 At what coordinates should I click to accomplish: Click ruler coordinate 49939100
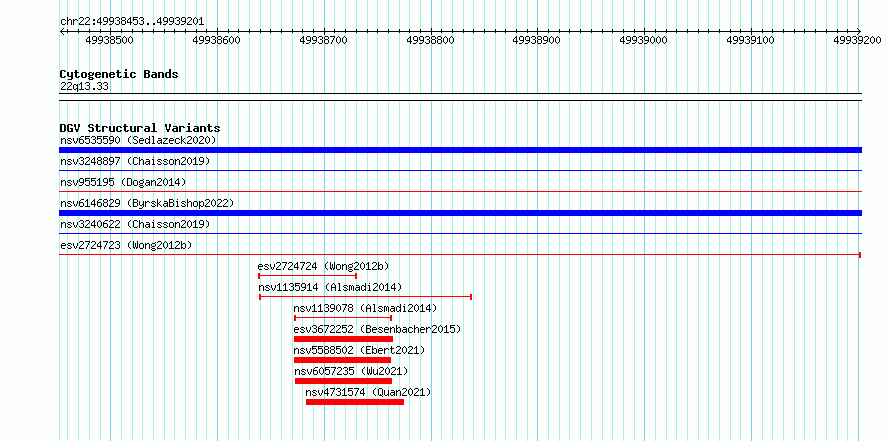pyautogui.click(x=750, y=40)
